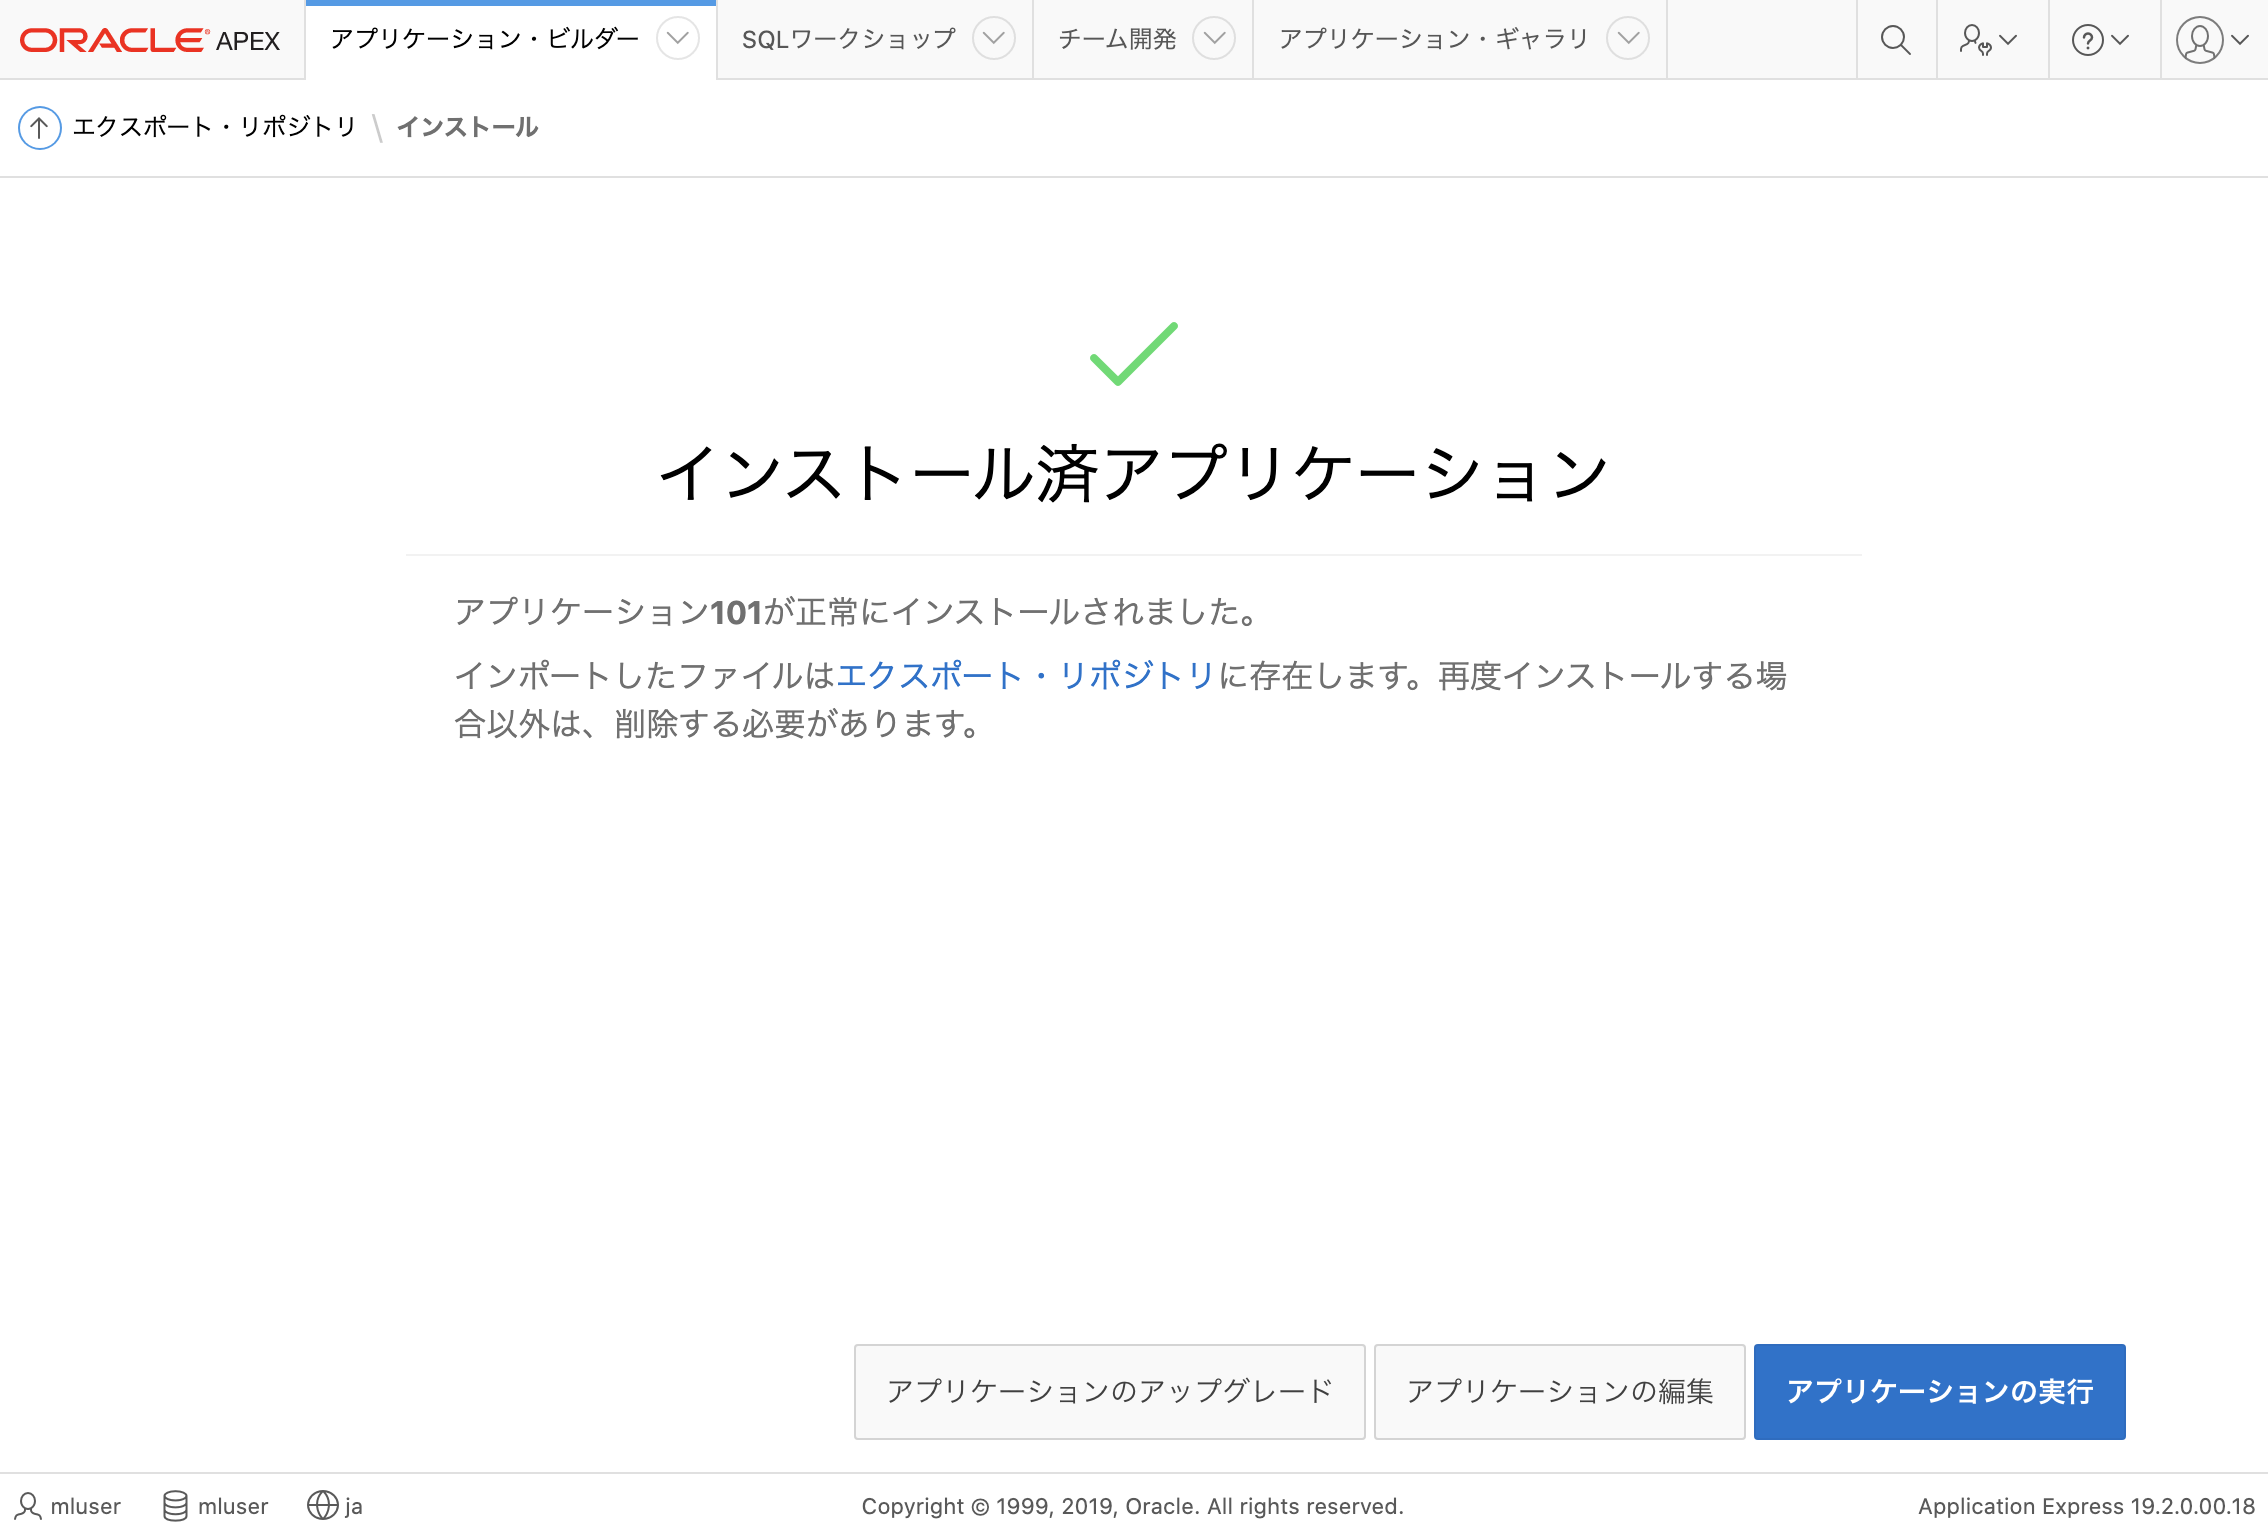Open the エクスポート・リポジトリ link in the message
This screenshot has height=1530, width=2268.
click(x=1024, y=676)
